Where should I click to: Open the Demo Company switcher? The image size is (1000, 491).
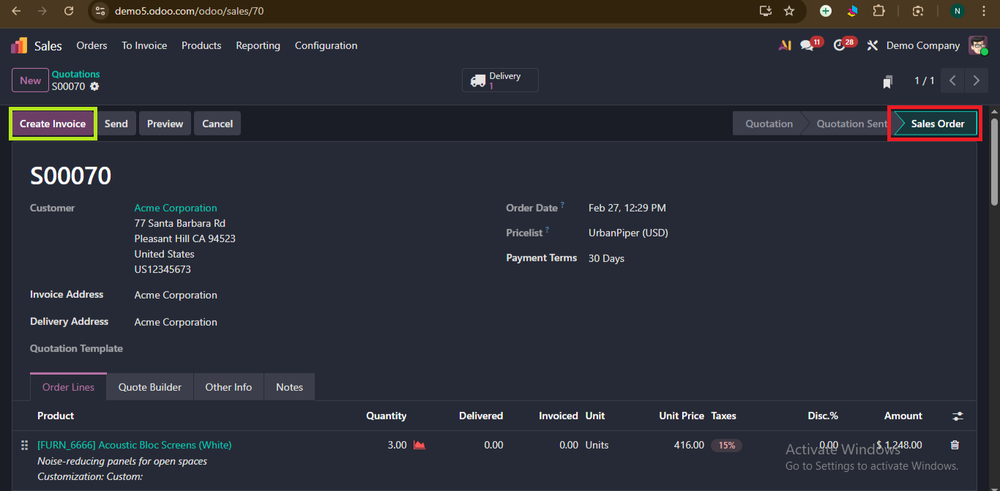(x=923, y=46)
